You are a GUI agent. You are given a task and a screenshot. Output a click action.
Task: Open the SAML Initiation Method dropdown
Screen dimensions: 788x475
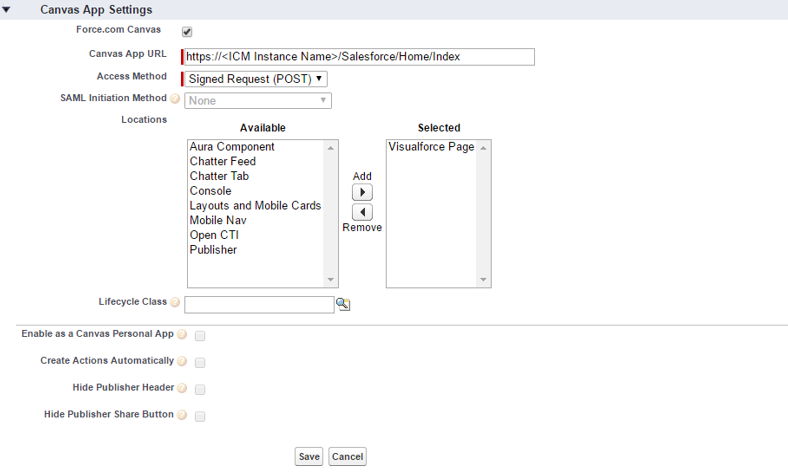[258, 100]
